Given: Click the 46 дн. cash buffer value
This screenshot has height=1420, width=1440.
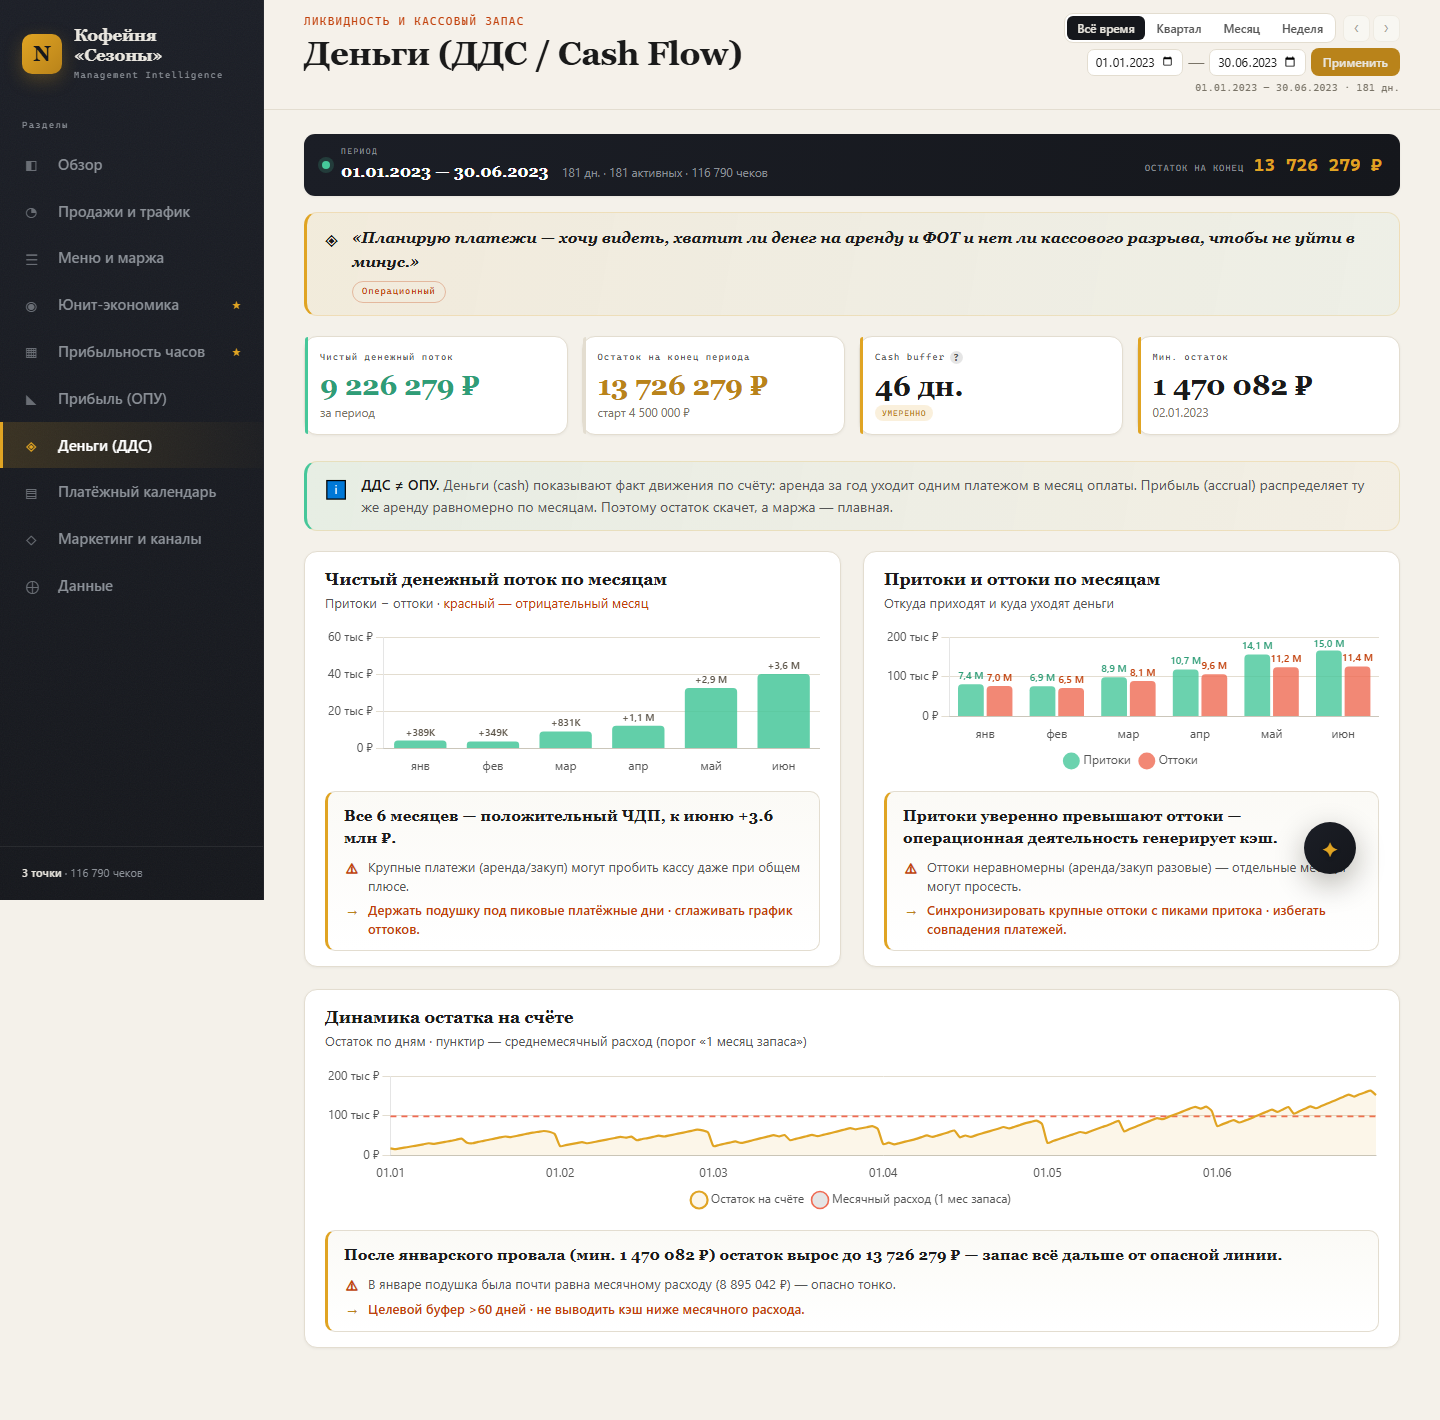Looking at the screenshot, I should pos(919,388).
